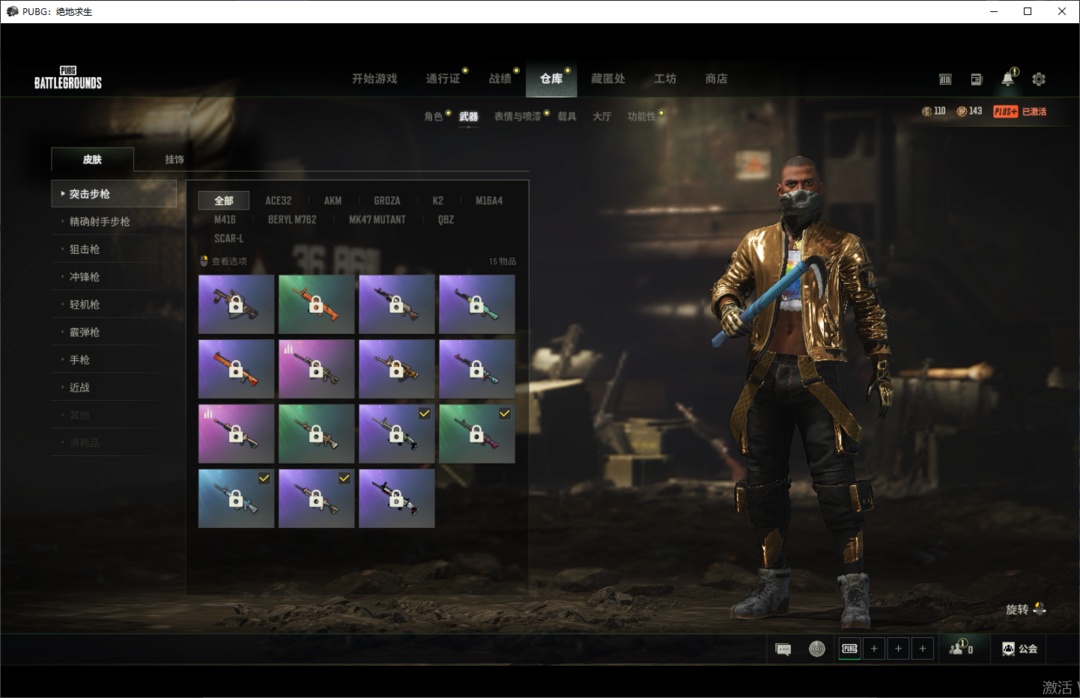Screen dimensions: 1080x698
Task: Expand the 手枪 category
Action: [x=114, y=360]
